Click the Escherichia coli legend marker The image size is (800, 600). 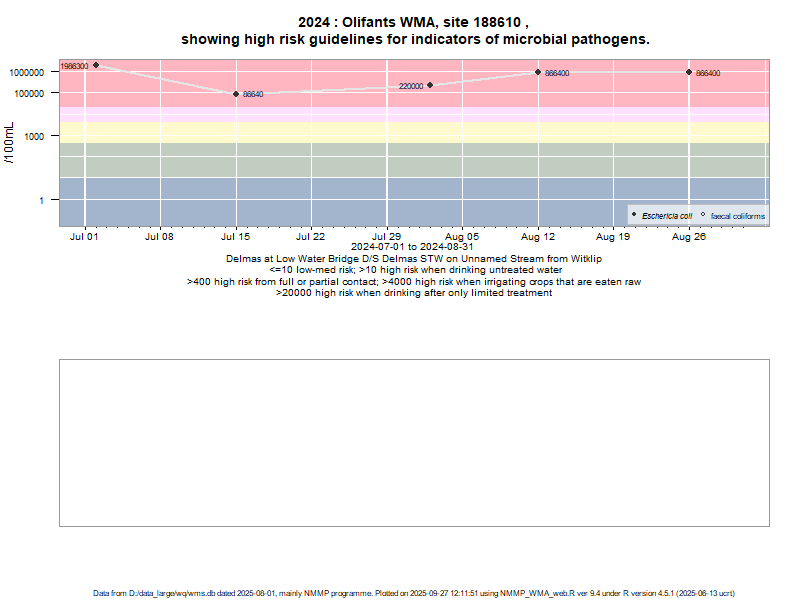[635, 215]
